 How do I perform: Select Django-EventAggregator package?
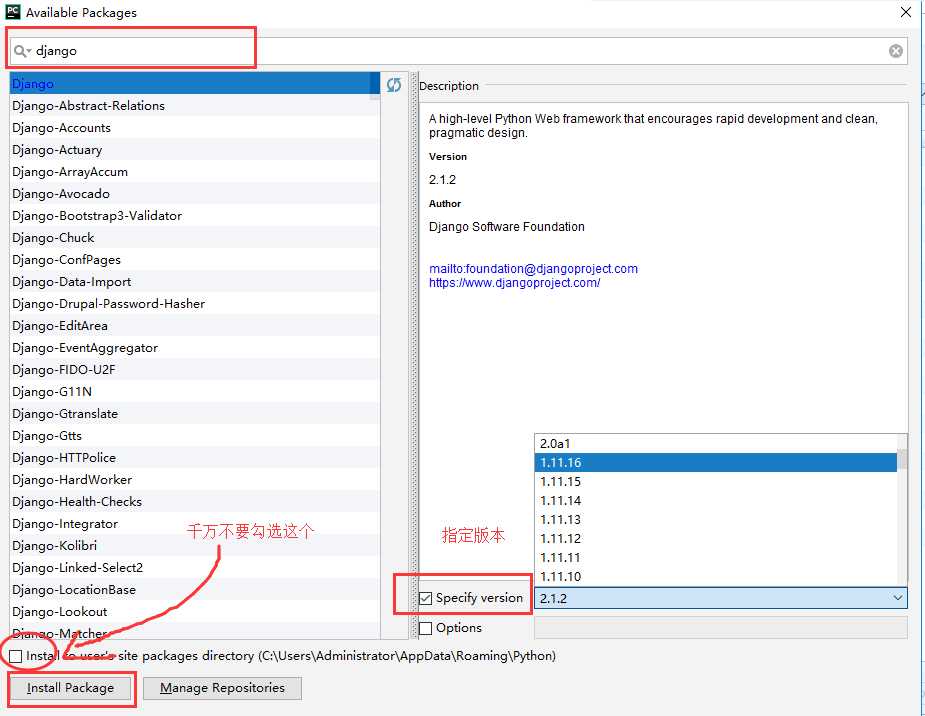pos(195,348)
